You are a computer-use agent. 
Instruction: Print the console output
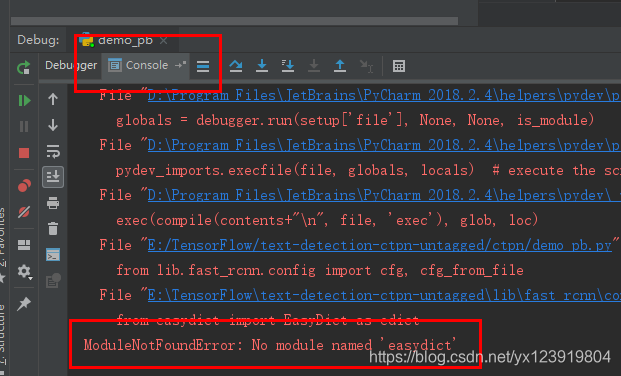tap(53, 203)
